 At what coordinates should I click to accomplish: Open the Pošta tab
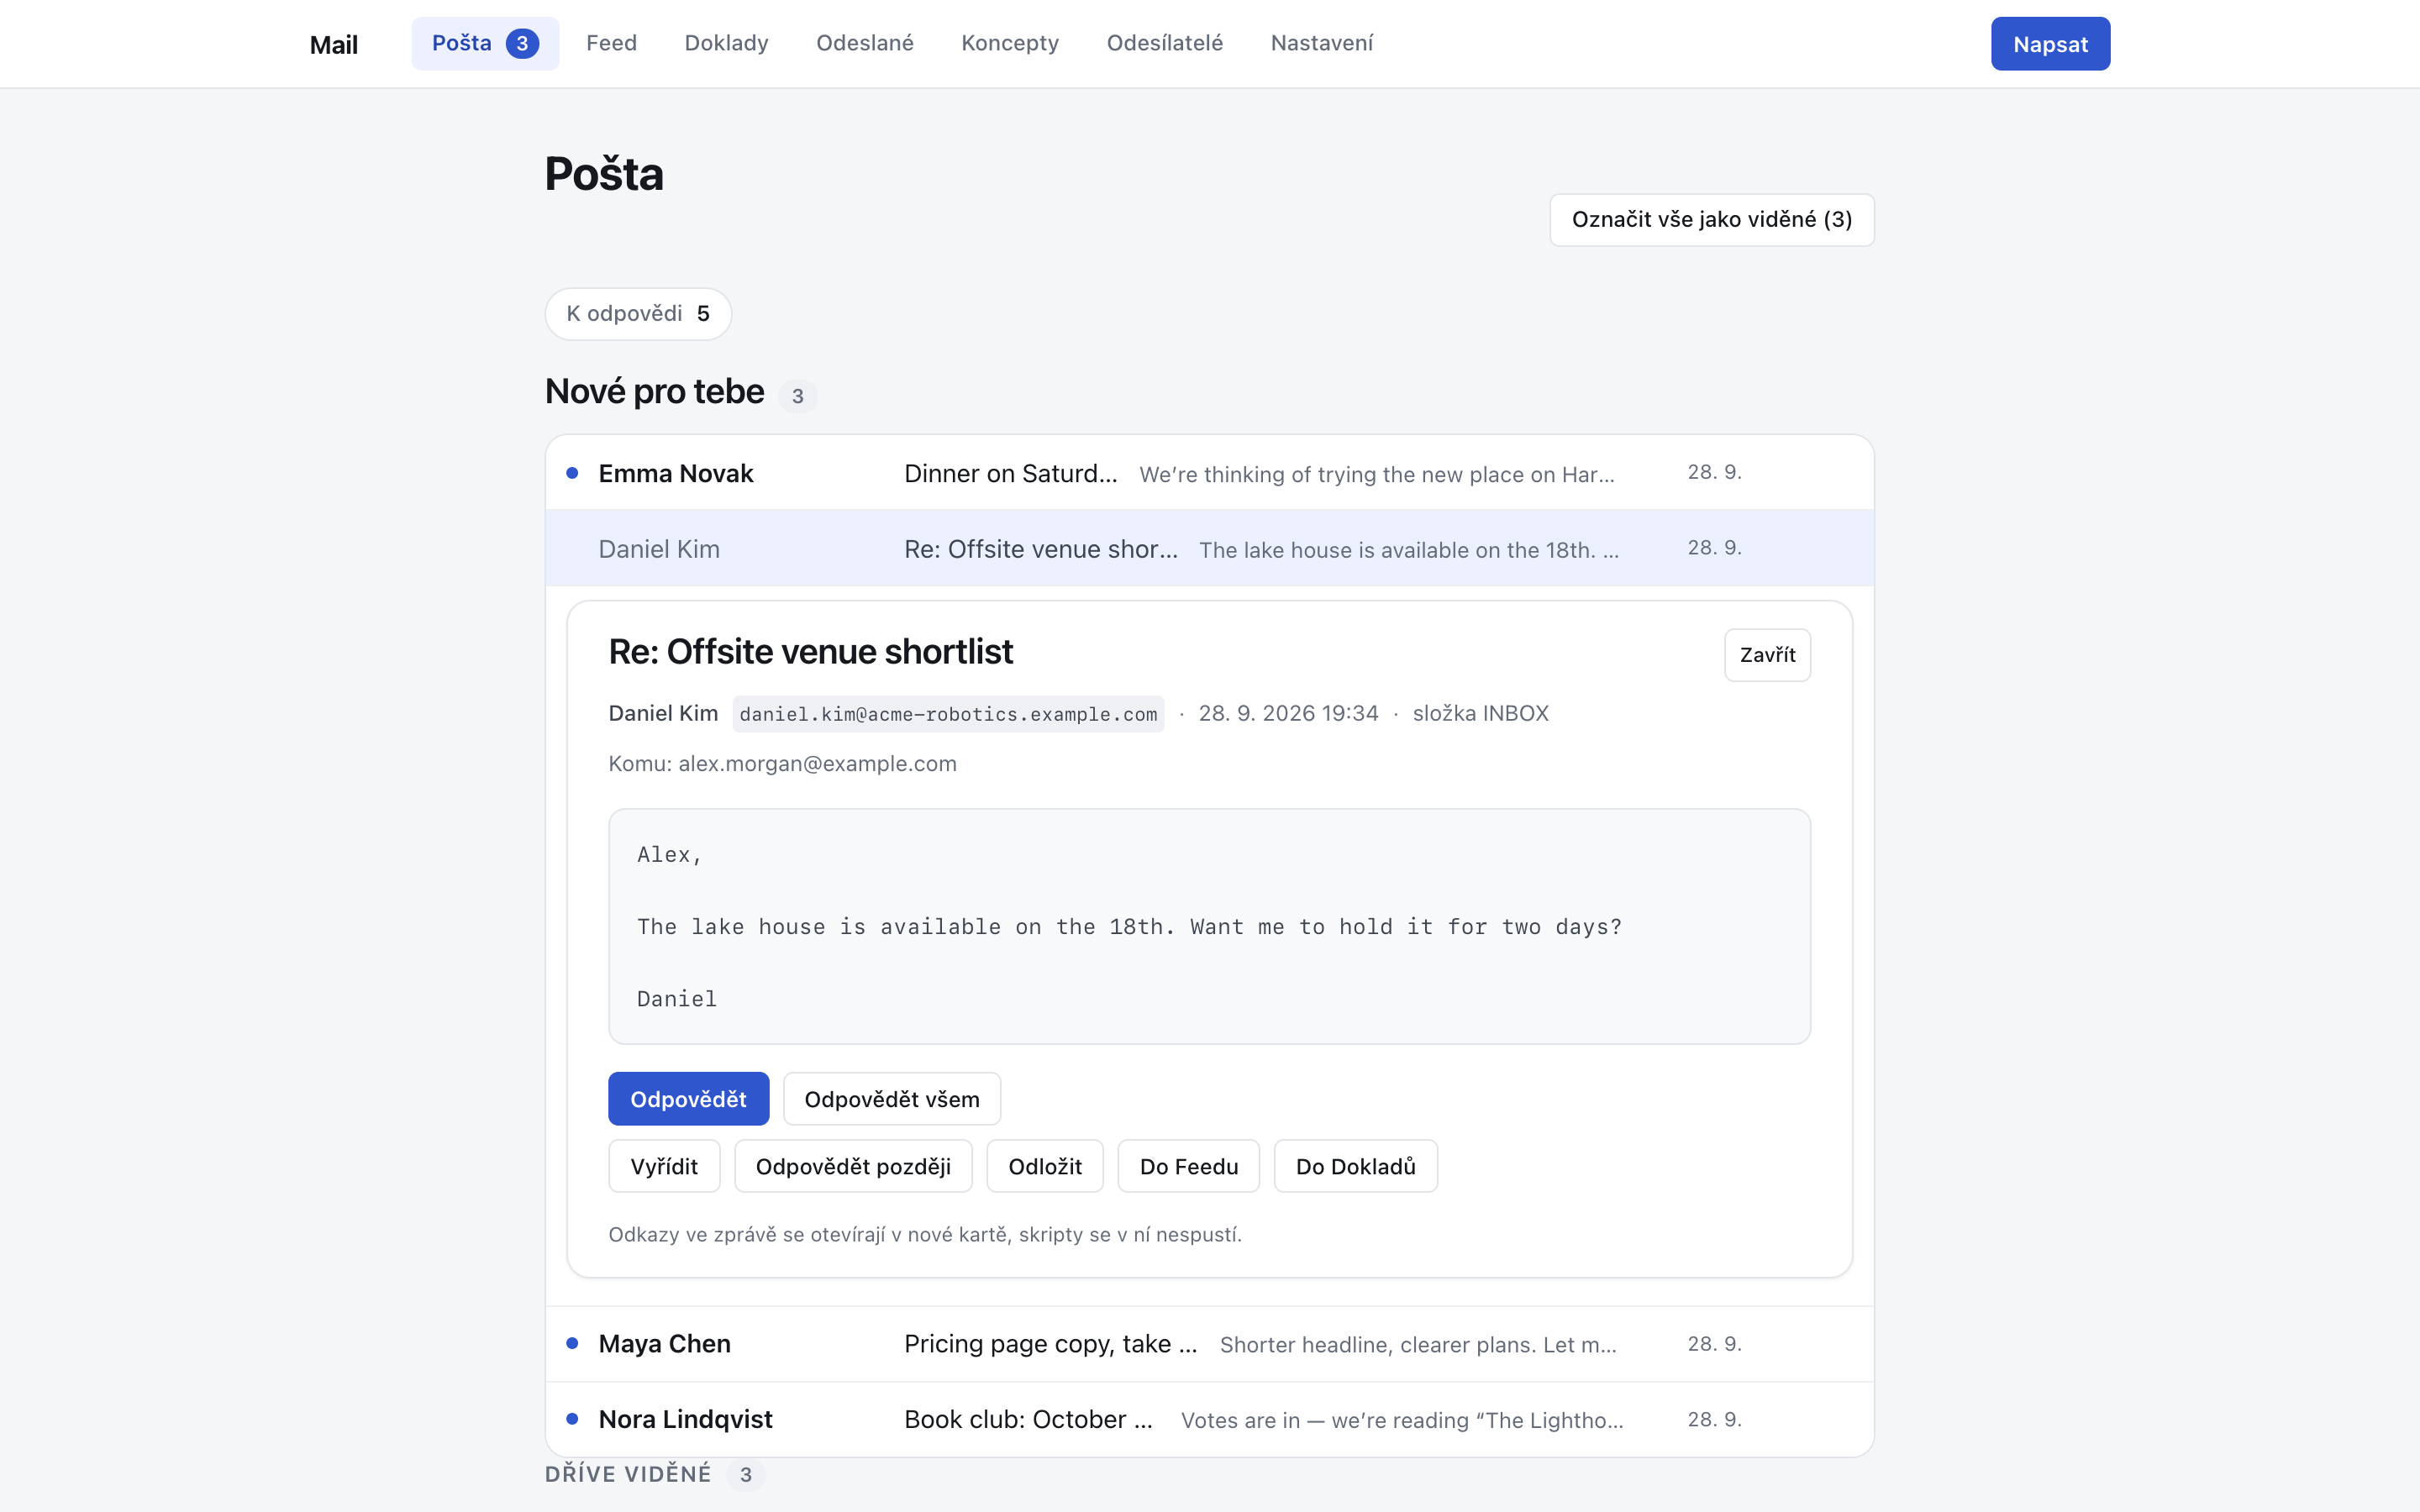[x=485, y=43]
